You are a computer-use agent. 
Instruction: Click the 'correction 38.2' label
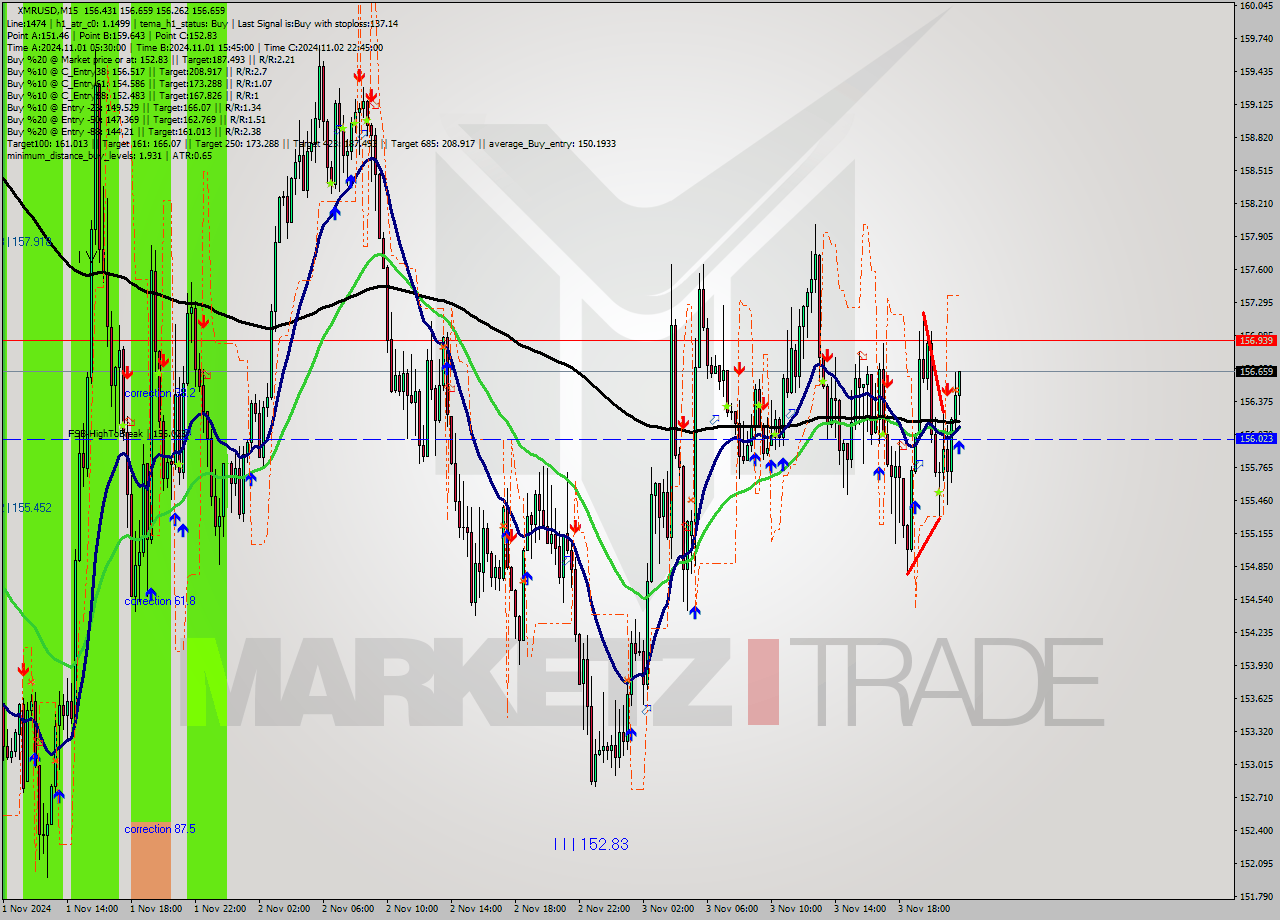[x=160, y=393]
